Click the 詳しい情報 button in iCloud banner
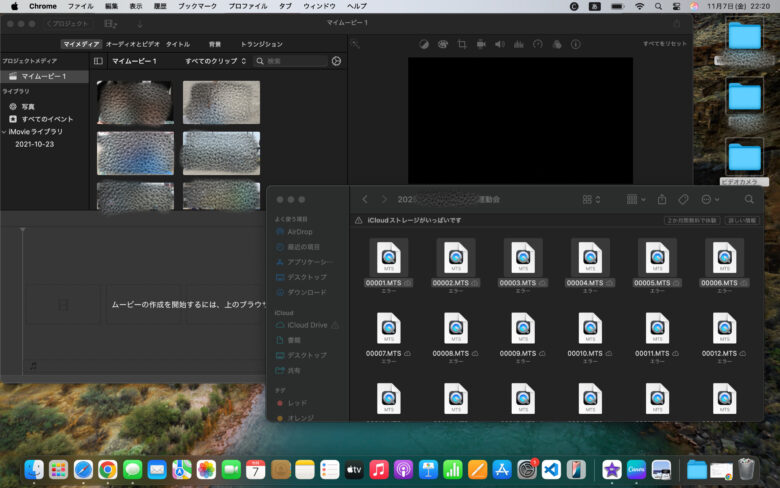Viewport: 780px width, 488px height. [x=741, y=220]
